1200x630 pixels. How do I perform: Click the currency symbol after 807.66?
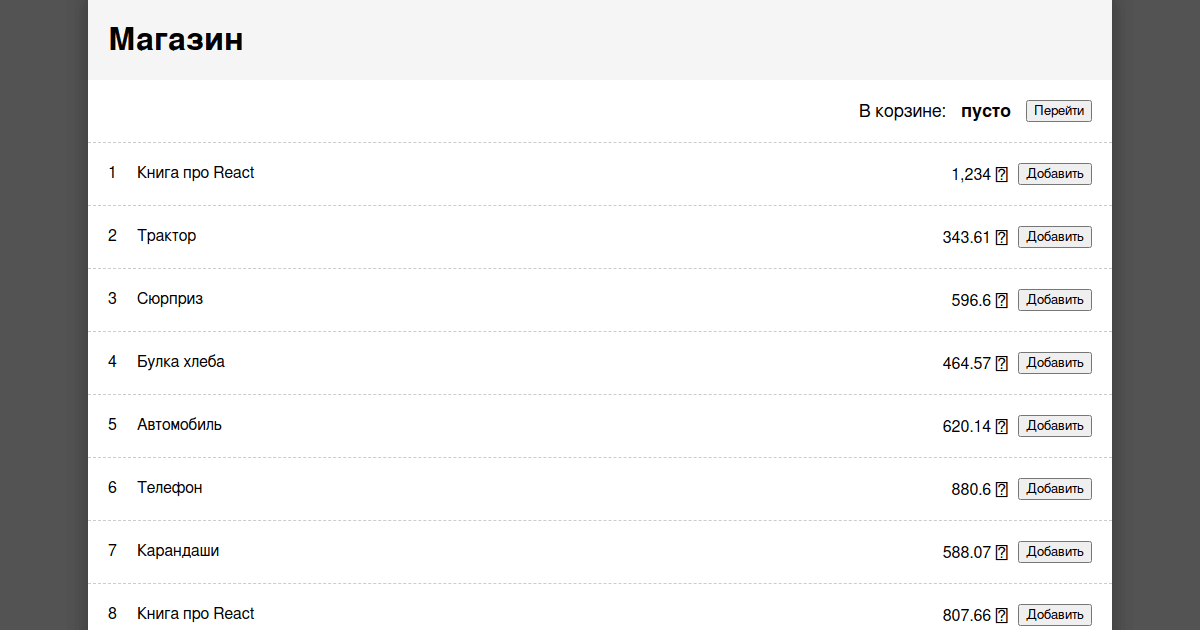pos(1002,616)
